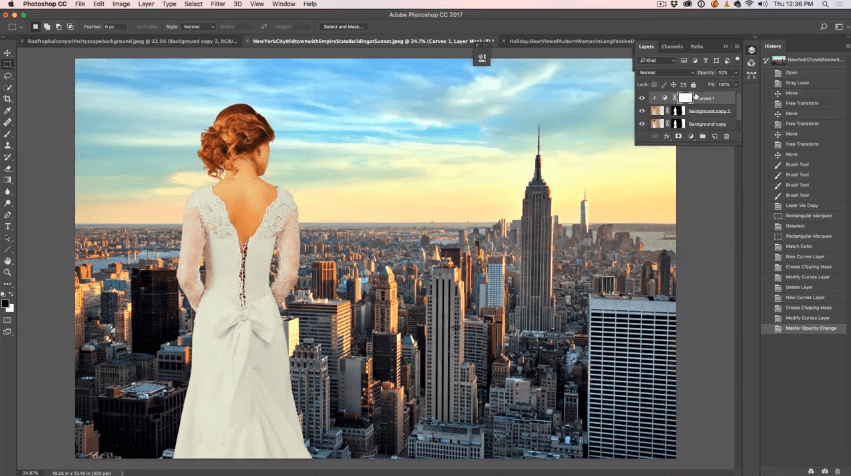Image resolution: width=851 pixels, height=476 pixels.
Task: Select the Rectangular Marquee tool
Action: 8,64
